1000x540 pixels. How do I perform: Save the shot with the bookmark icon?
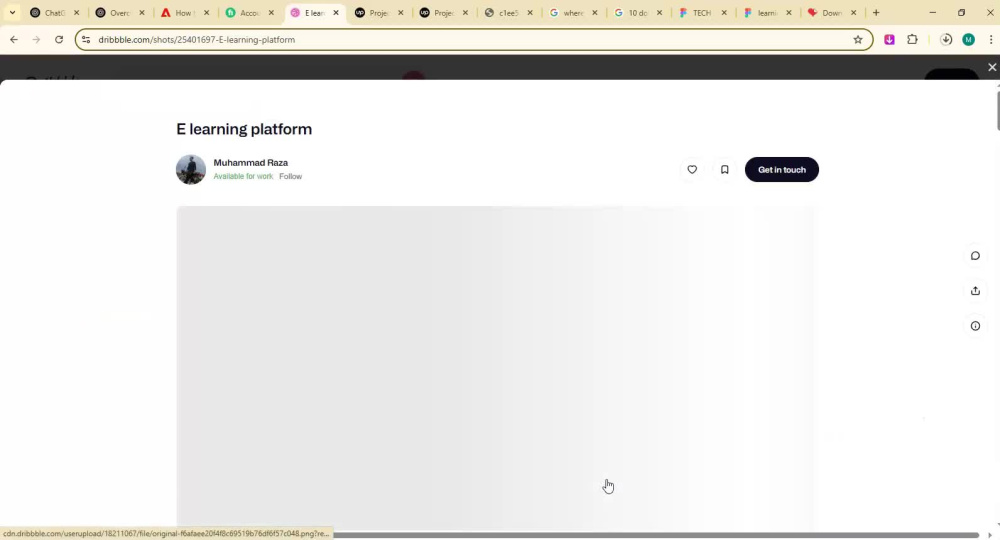point(724,170)
